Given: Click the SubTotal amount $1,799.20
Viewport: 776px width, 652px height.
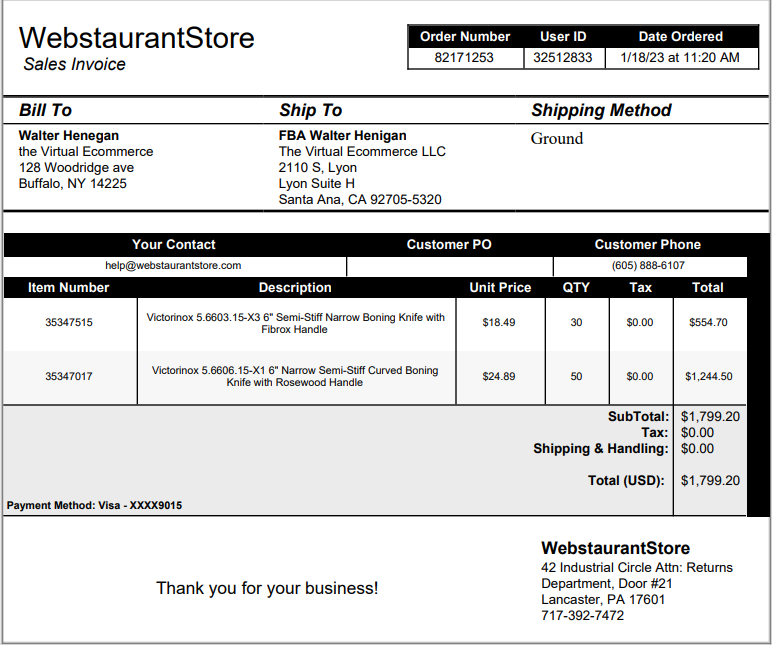Looking at the screenshot, I should [710, 416].
